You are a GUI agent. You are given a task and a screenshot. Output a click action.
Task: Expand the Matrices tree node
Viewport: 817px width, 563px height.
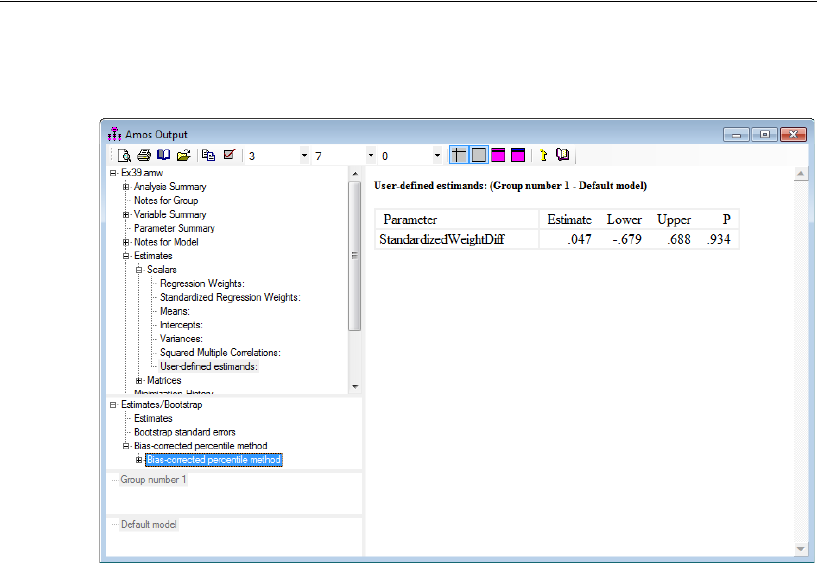coord(139,381)
